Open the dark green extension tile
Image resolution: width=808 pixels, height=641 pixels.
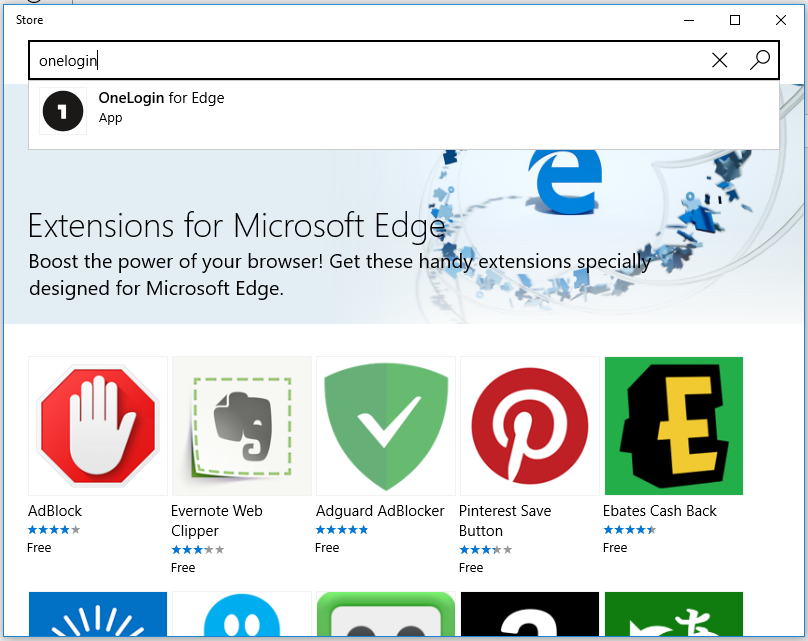[674, 614]
